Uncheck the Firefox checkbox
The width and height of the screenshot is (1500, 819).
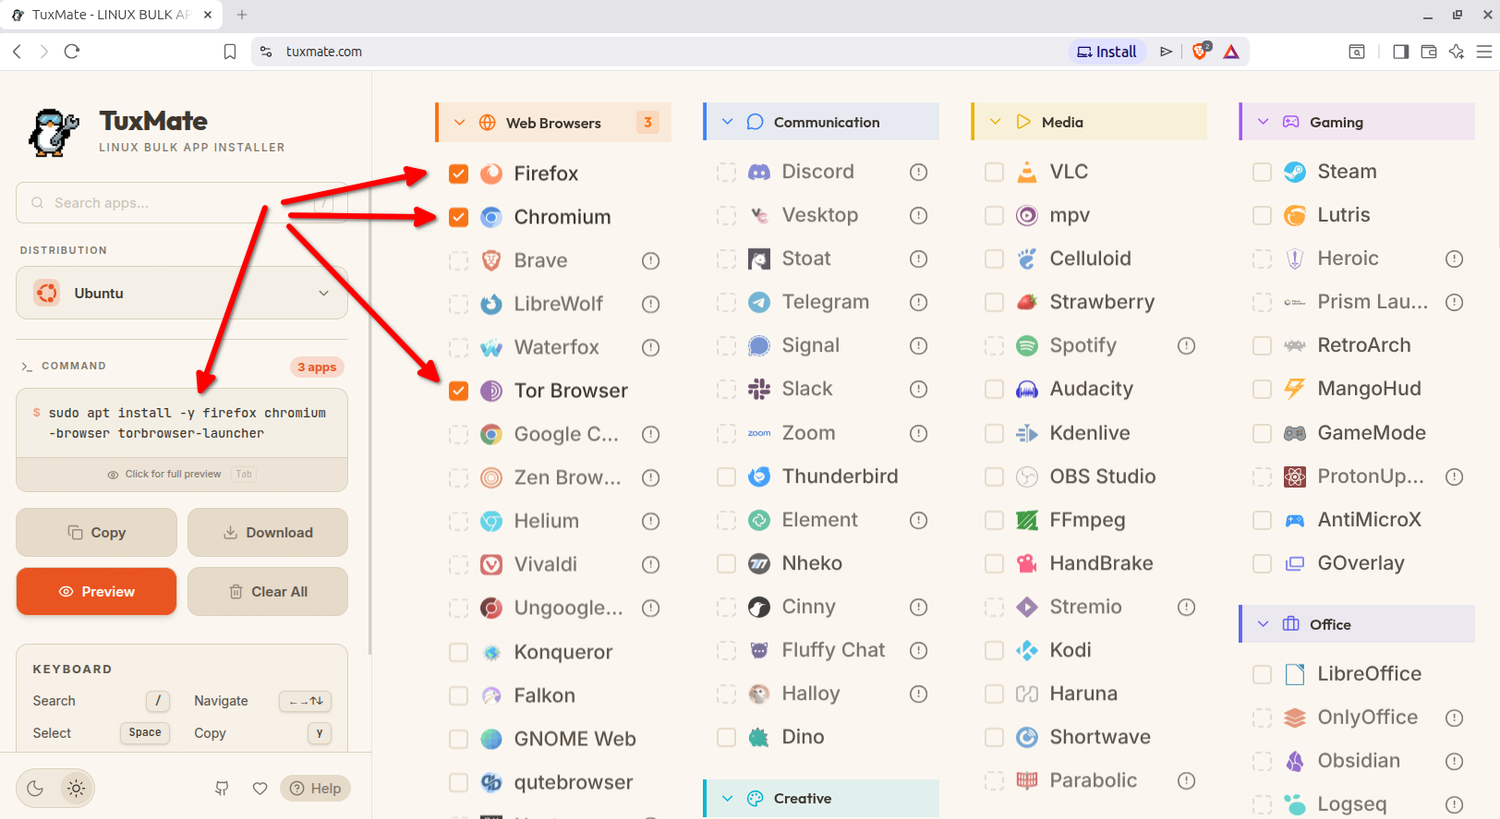[x=458, y=174]
